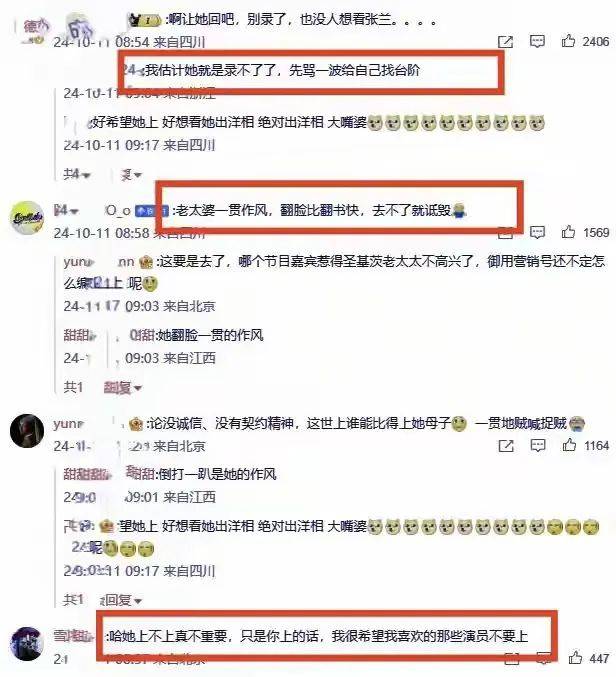This screenshot has width=616, height=677.
Task: Like the comment with 2406 likes
Action: click(568, 41)
